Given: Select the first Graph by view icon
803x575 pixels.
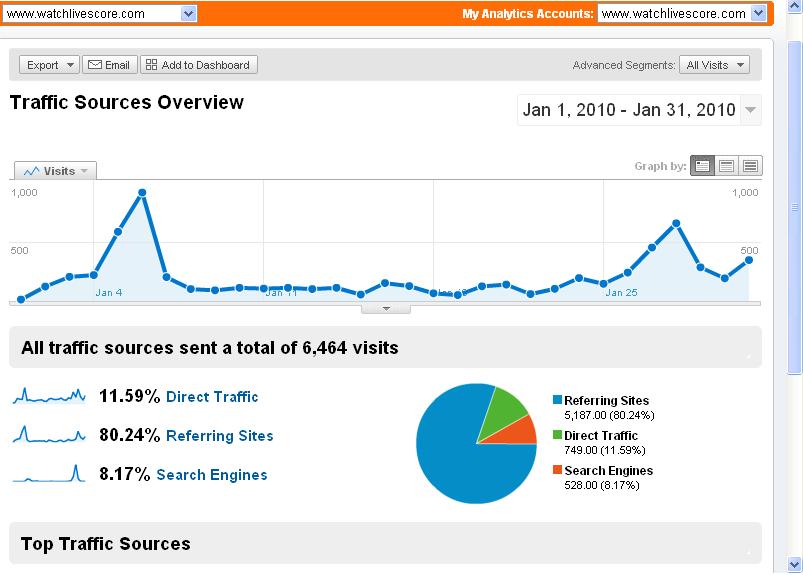Looking at the screenshot, I should click(x=702, y=165).
